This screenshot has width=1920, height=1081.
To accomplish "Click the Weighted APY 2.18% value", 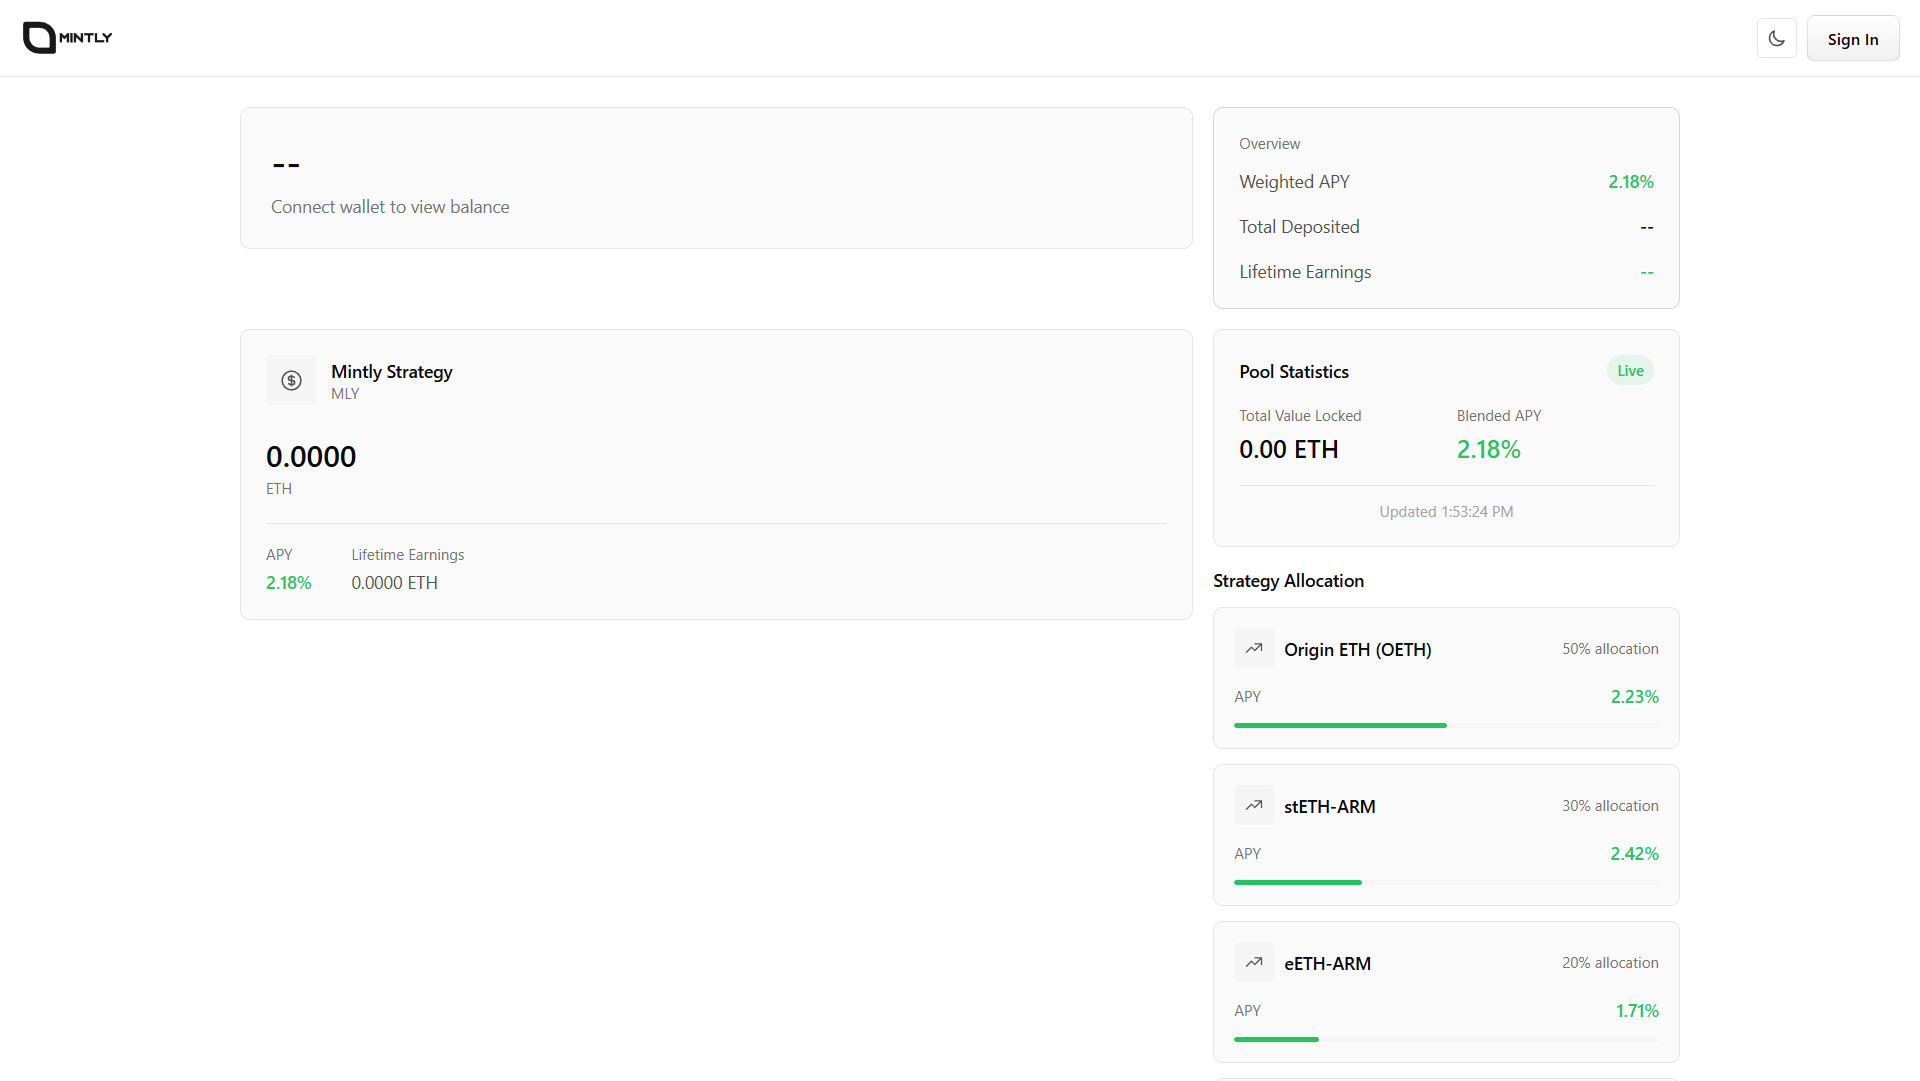I will (x=1631, y=182).
